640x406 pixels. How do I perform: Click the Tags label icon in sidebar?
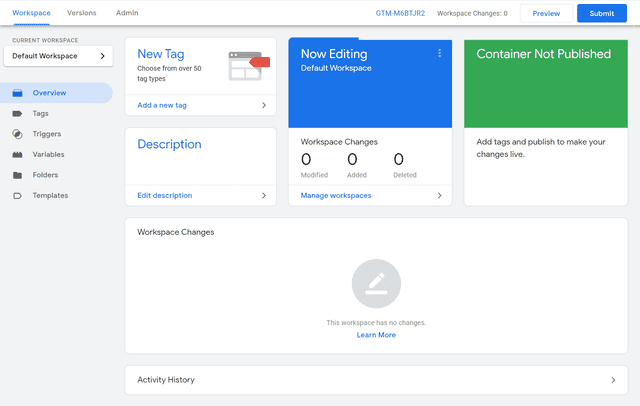click(x=17, y=113)
